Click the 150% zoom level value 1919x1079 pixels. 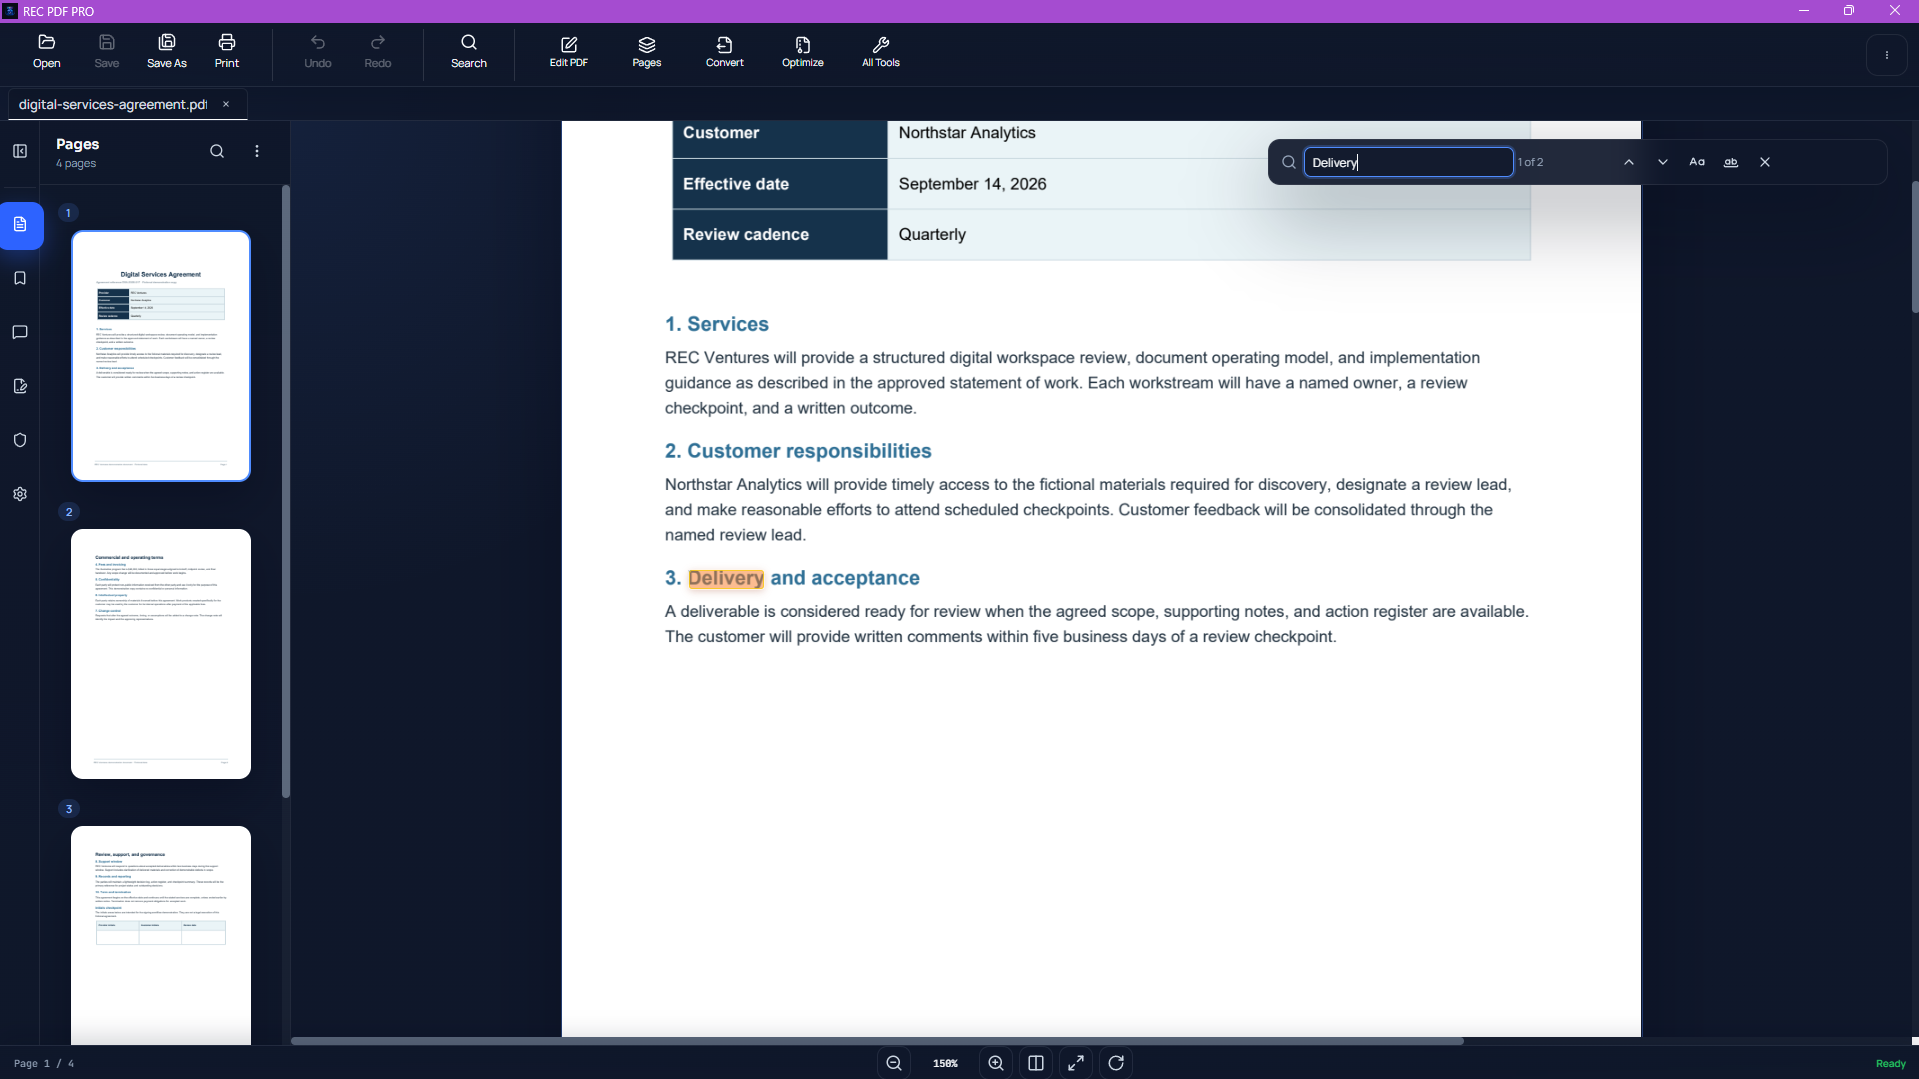(945, 1063)
